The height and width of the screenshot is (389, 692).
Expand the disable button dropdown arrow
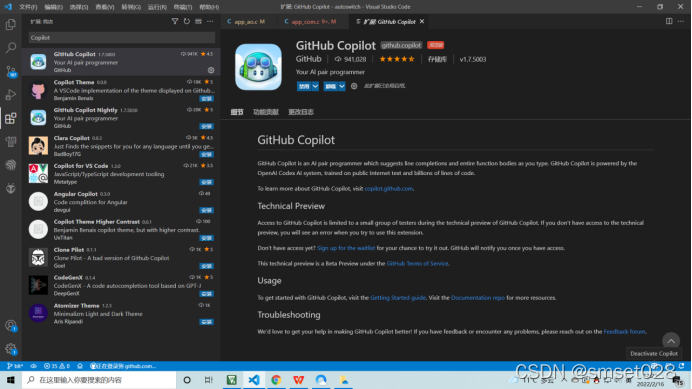(315, 86)
